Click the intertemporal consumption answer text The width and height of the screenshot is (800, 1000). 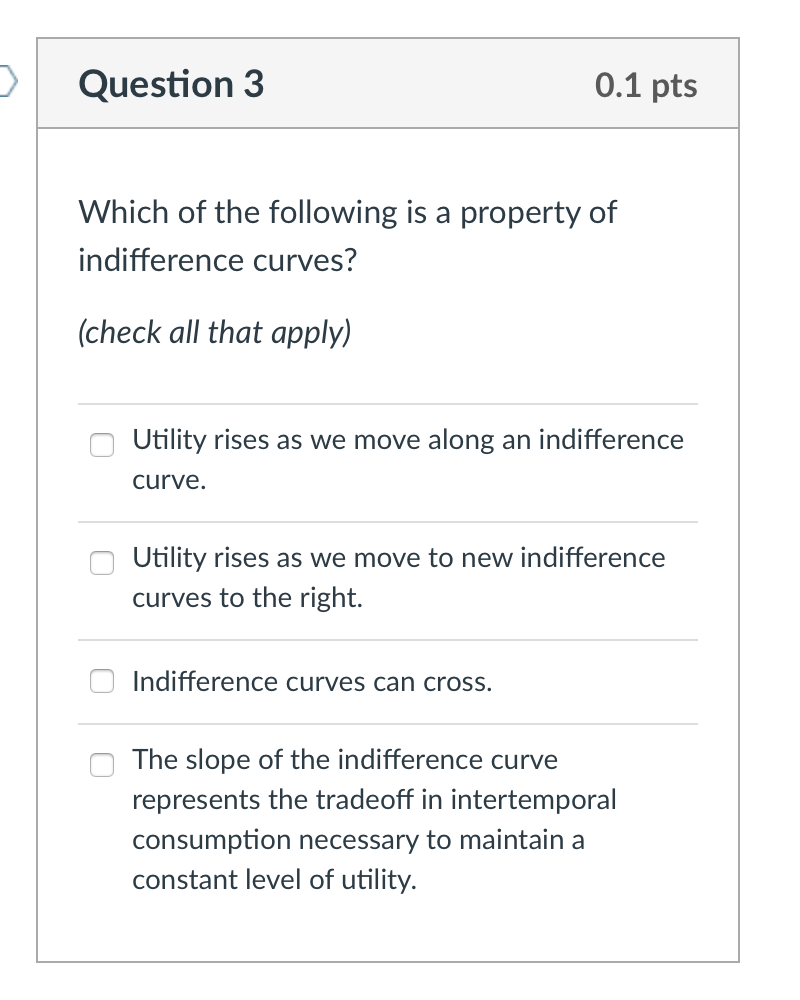coord(374,820)
